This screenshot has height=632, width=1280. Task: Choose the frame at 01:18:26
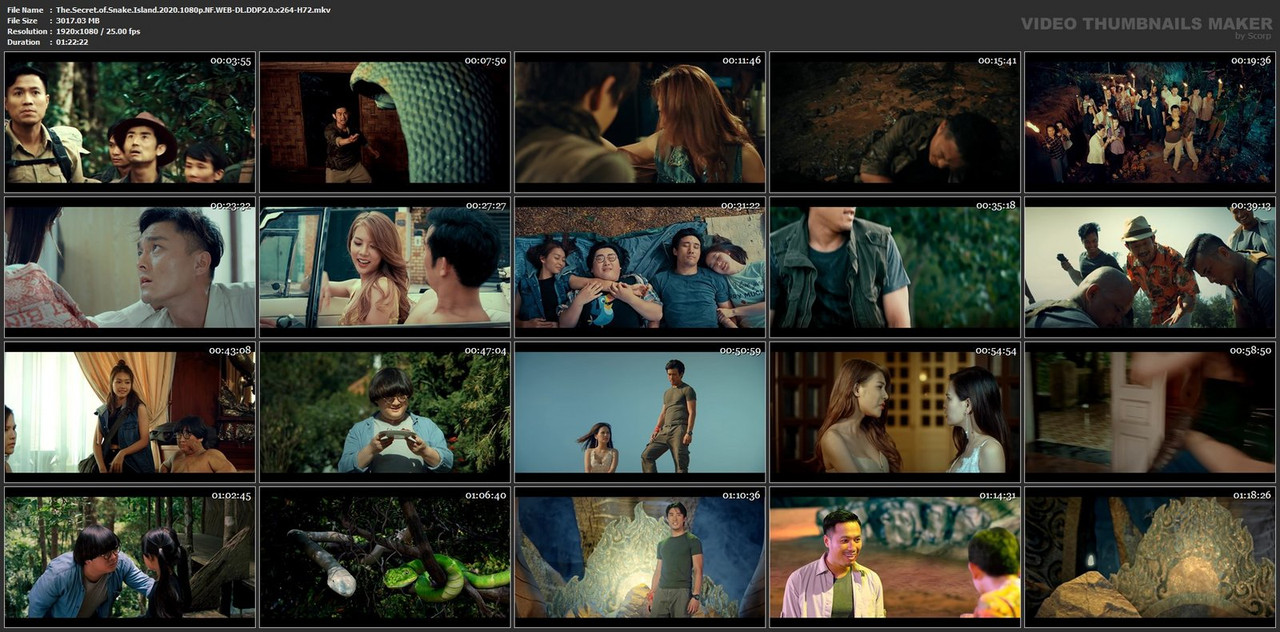(1150, 557)
